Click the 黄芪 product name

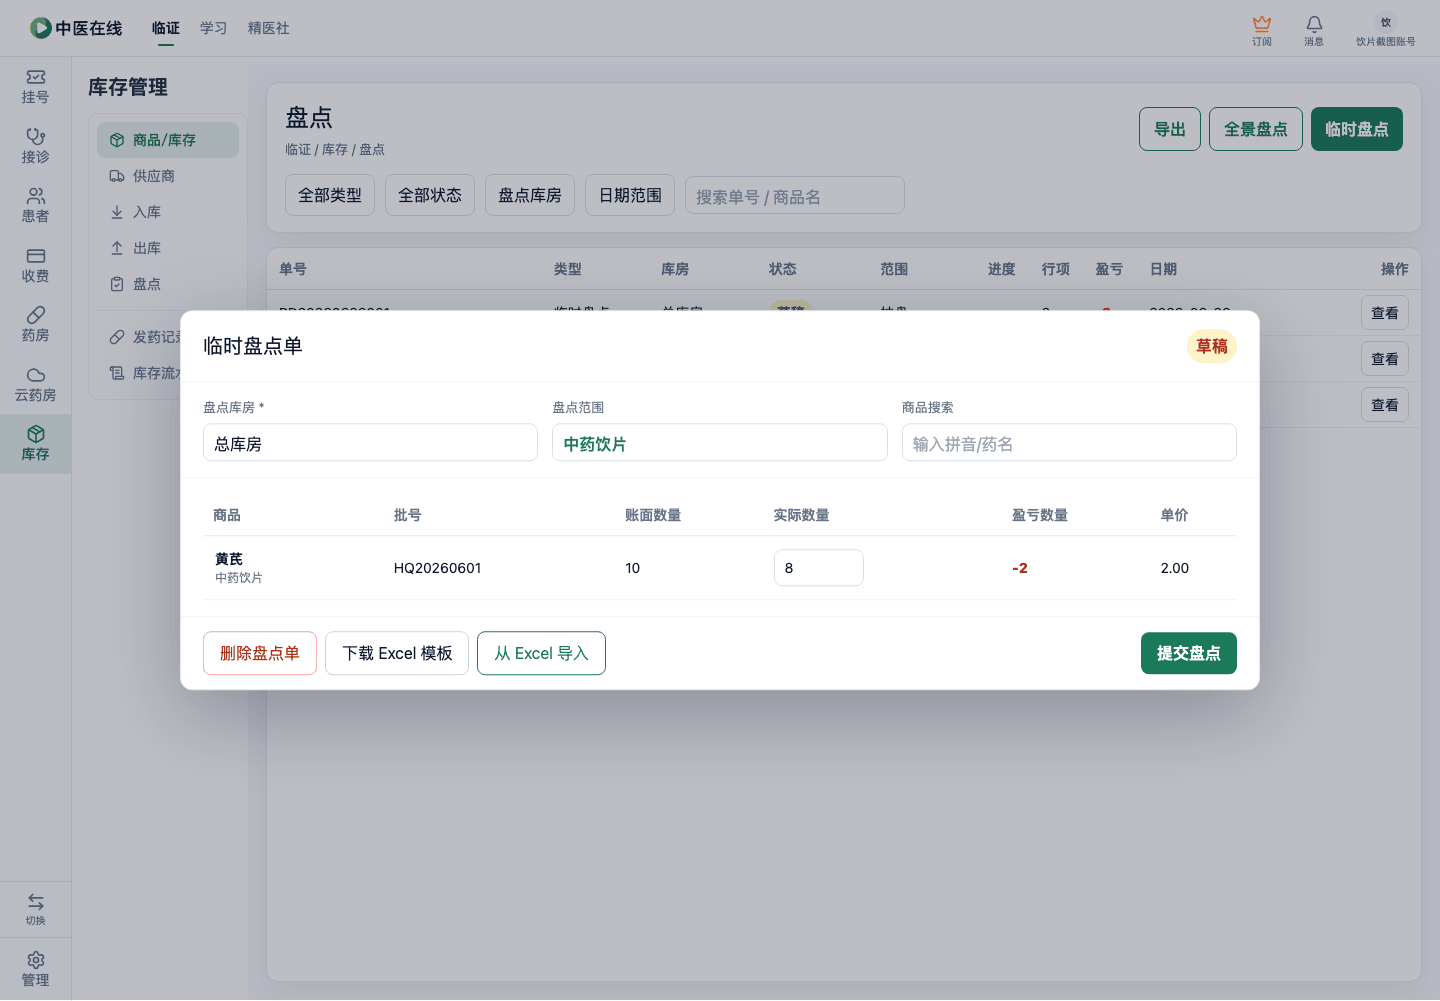[229, 559]
